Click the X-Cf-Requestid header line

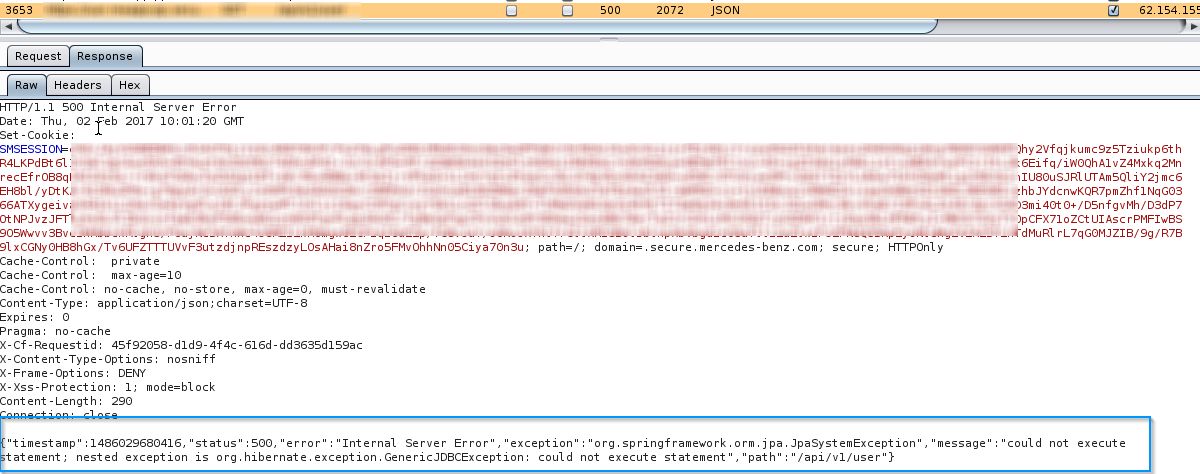click(x=181, y=345)
